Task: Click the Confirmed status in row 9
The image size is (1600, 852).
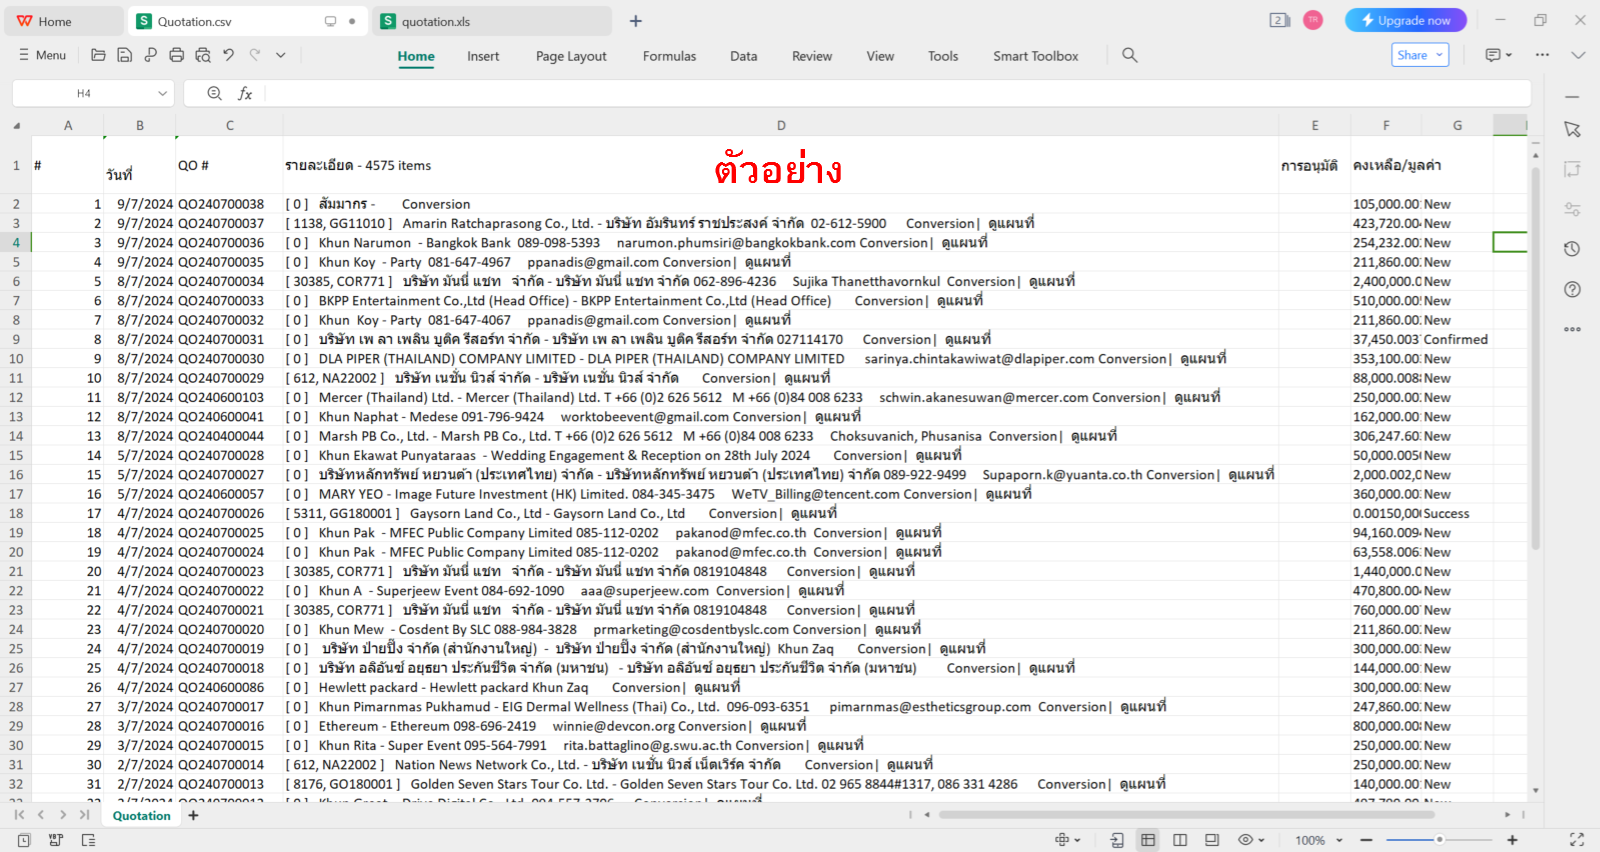Action: 1455,339
